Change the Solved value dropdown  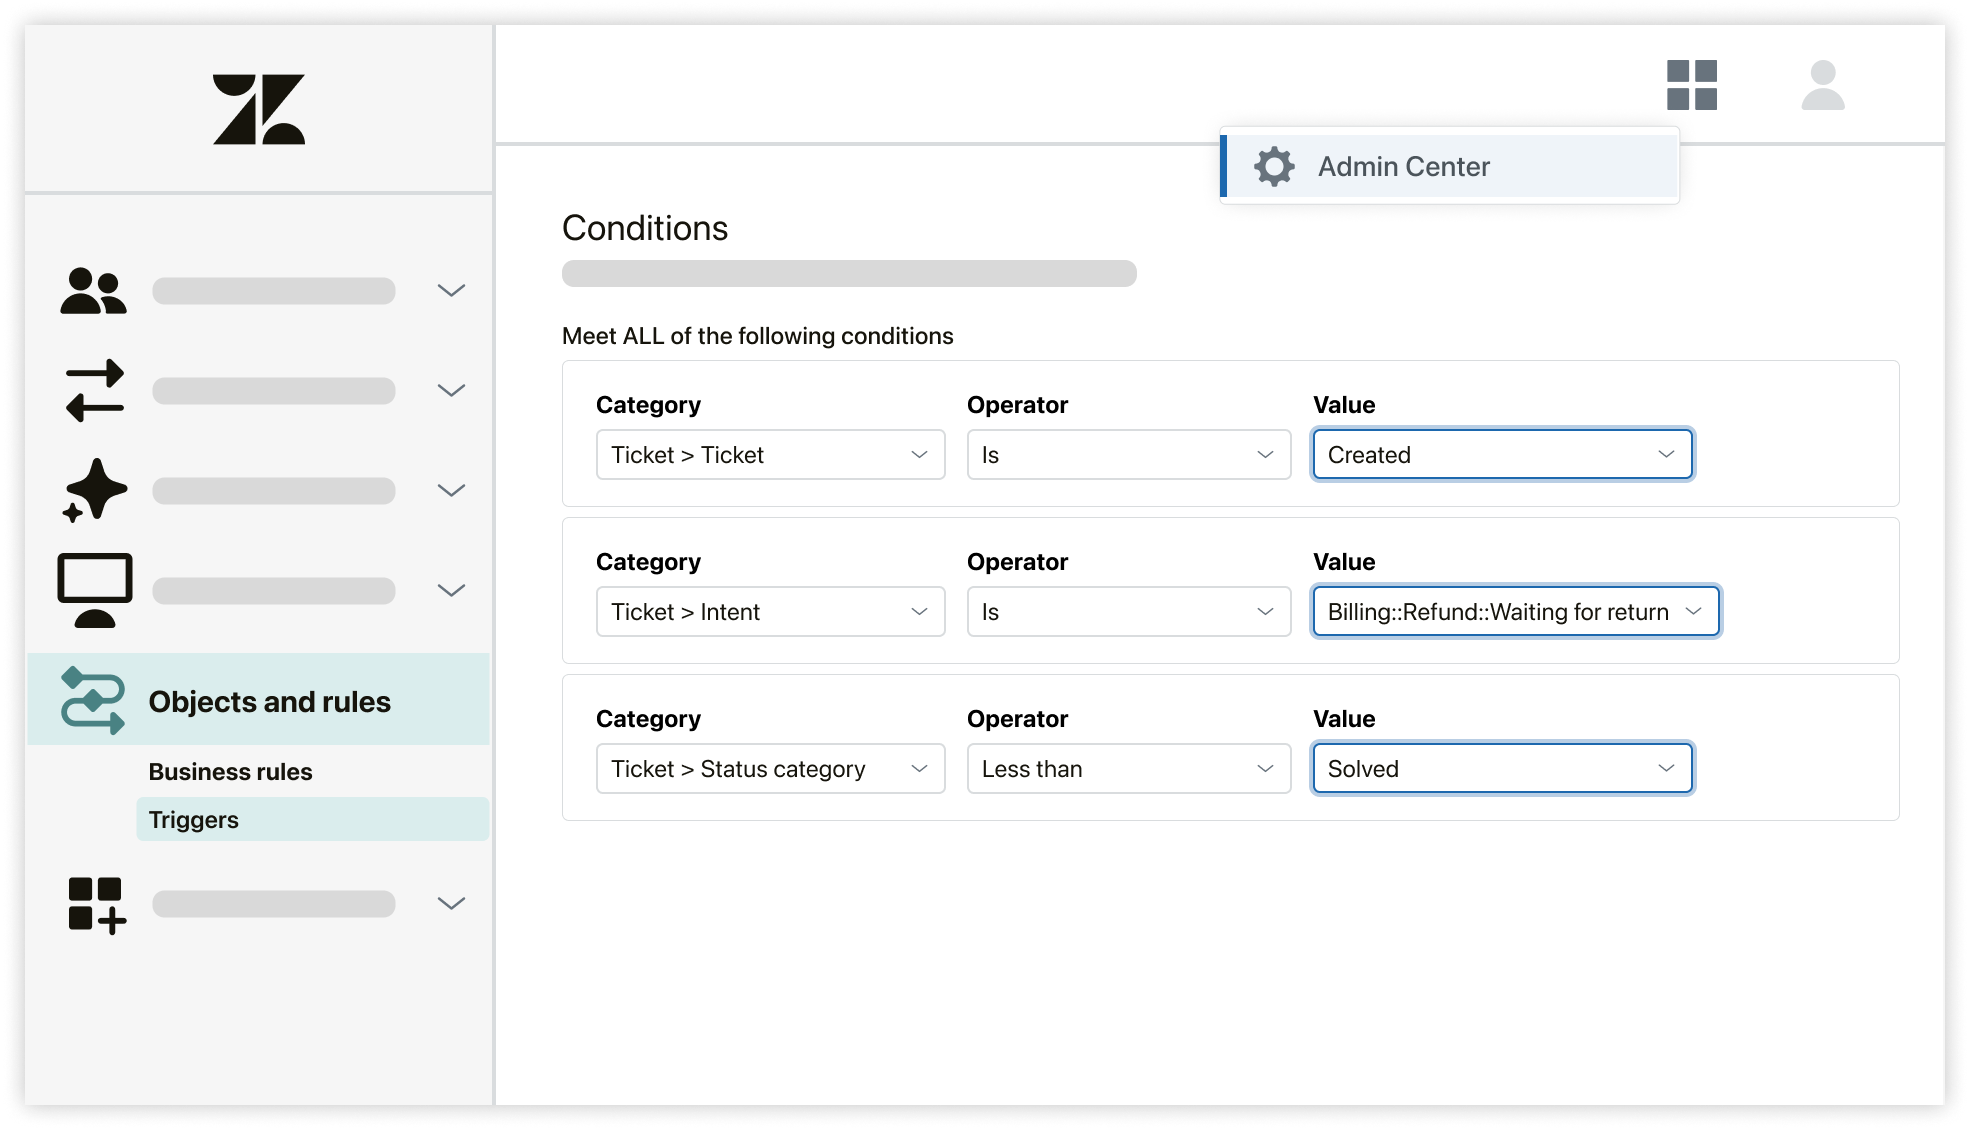point(1502,768)
